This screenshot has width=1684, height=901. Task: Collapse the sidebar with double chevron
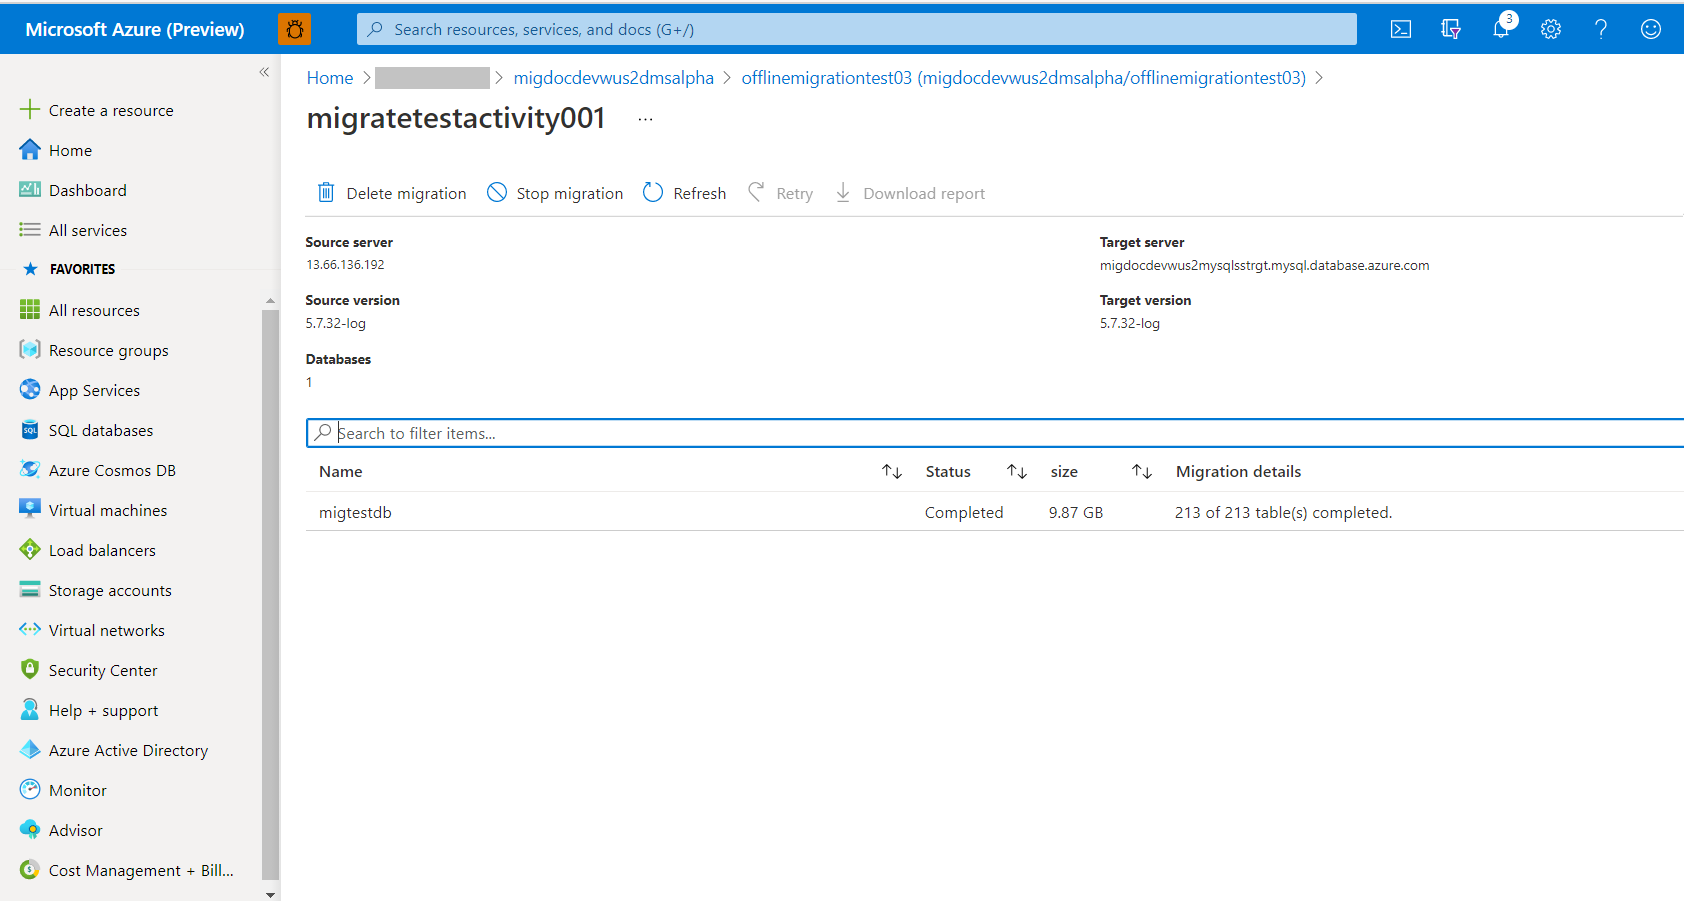pyautogui.click(x=264, y=72)
